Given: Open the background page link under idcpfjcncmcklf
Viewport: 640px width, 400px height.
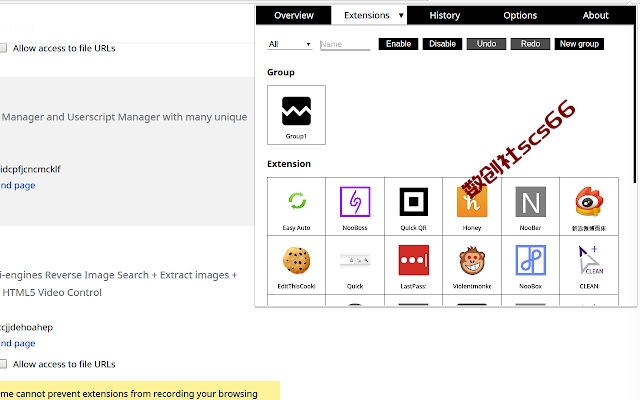Looking at the screenshot, I should (x=18, y=185).
